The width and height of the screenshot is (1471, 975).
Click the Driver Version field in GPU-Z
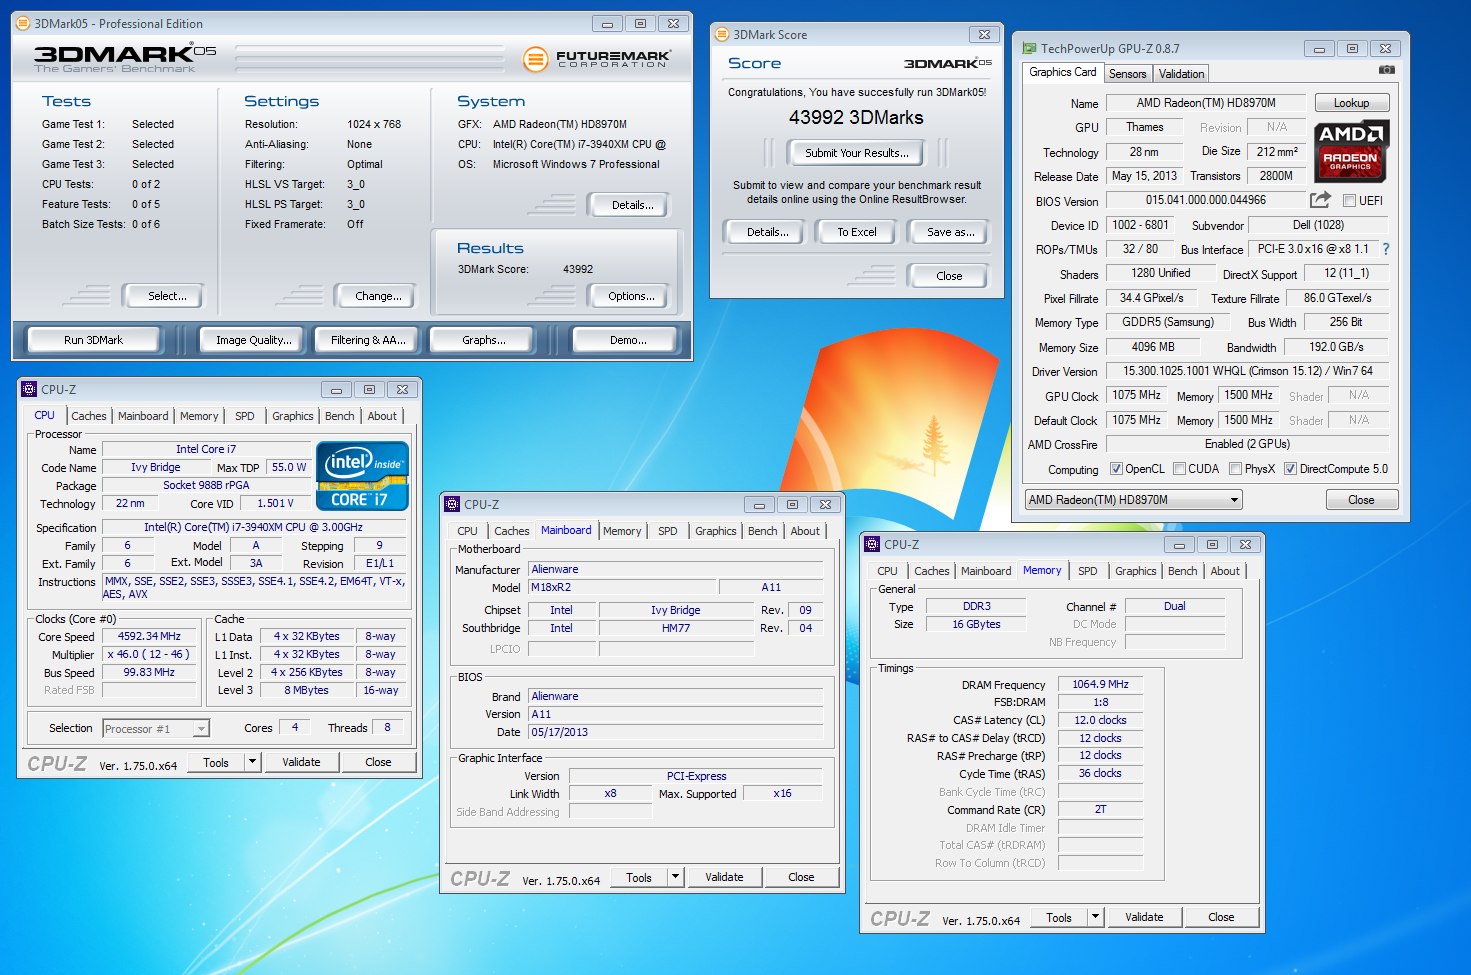(x=1247, y=371)
